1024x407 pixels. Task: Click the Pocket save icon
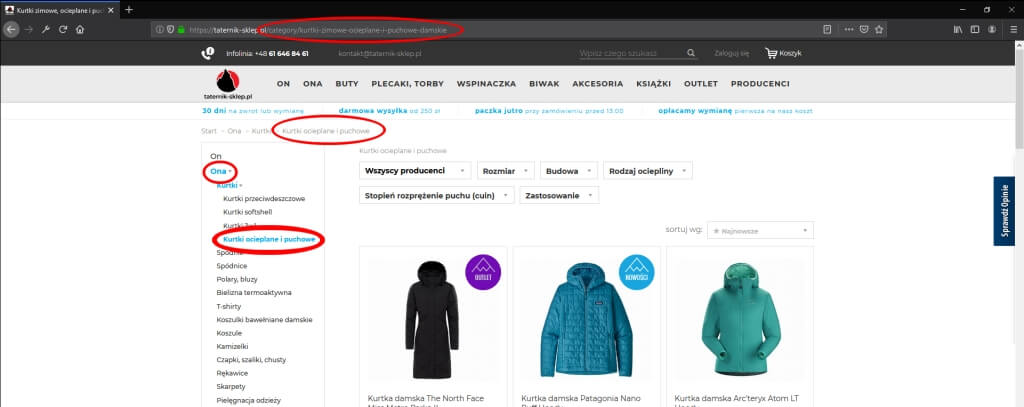coord(864,29)
